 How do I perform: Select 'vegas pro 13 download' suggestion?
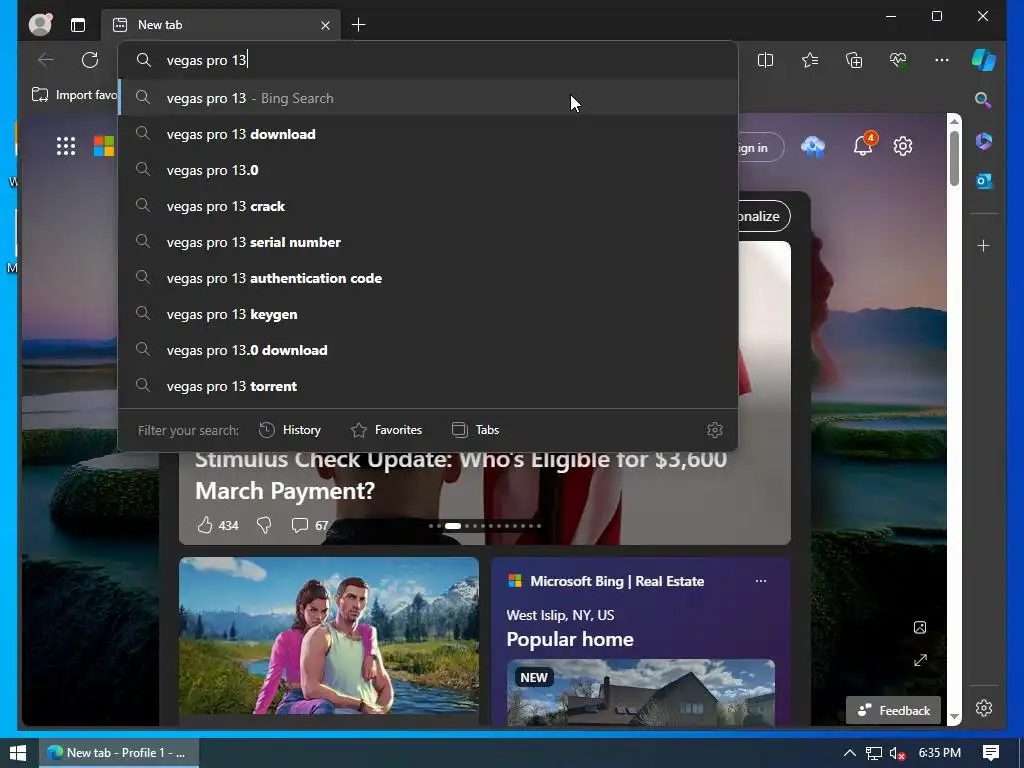(x=428, y=134)
